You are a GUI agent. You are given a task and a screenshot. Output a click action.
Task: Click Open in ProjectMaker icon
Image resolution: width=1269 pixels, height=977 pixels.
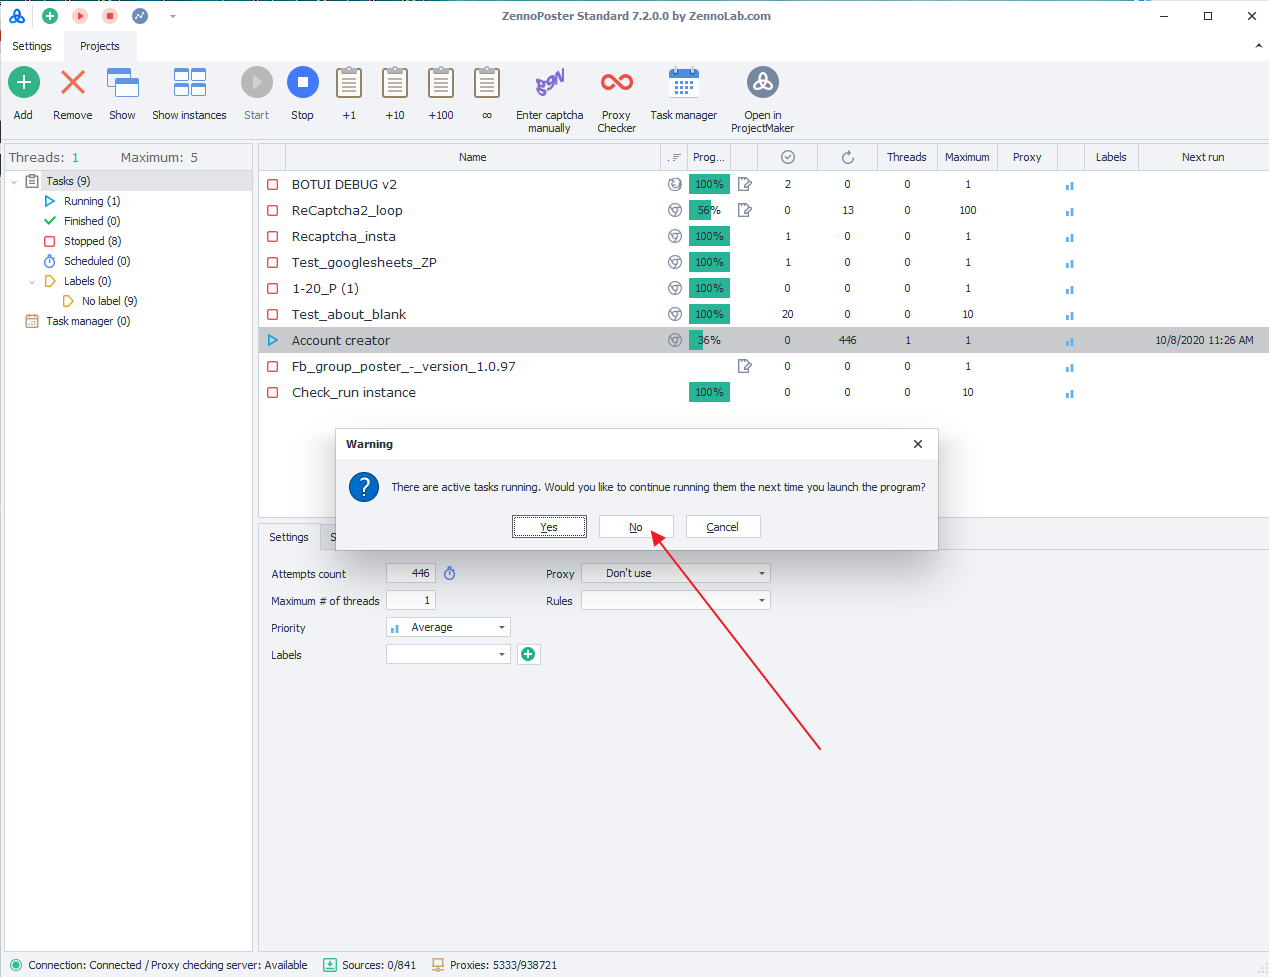coord(762,83)
